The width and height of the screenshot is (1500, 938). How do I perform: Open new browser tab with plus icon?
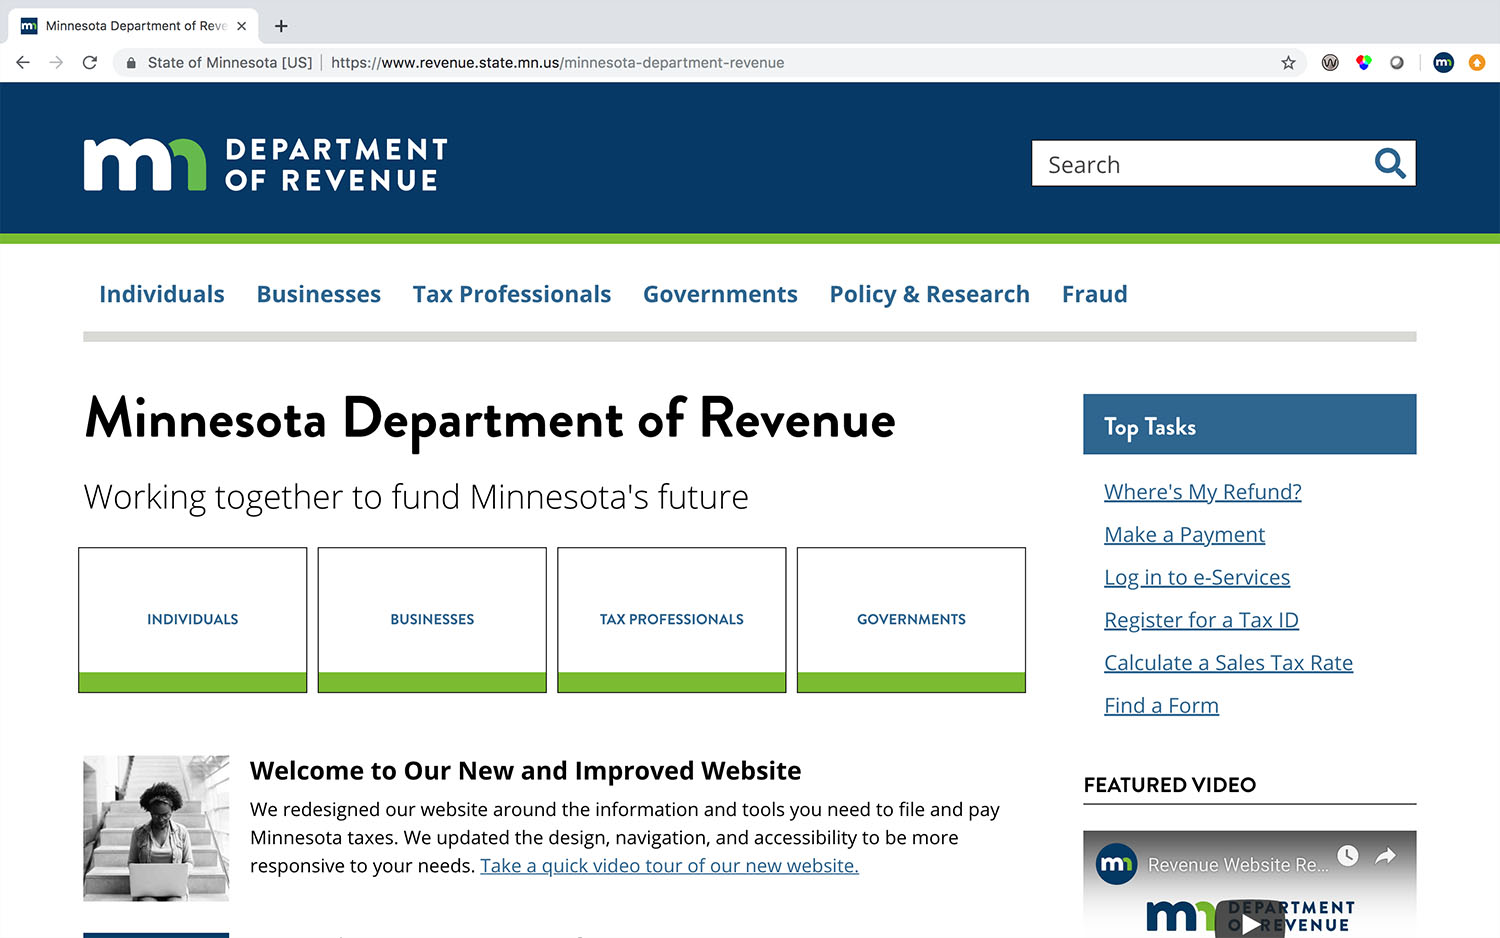[281, 26]
